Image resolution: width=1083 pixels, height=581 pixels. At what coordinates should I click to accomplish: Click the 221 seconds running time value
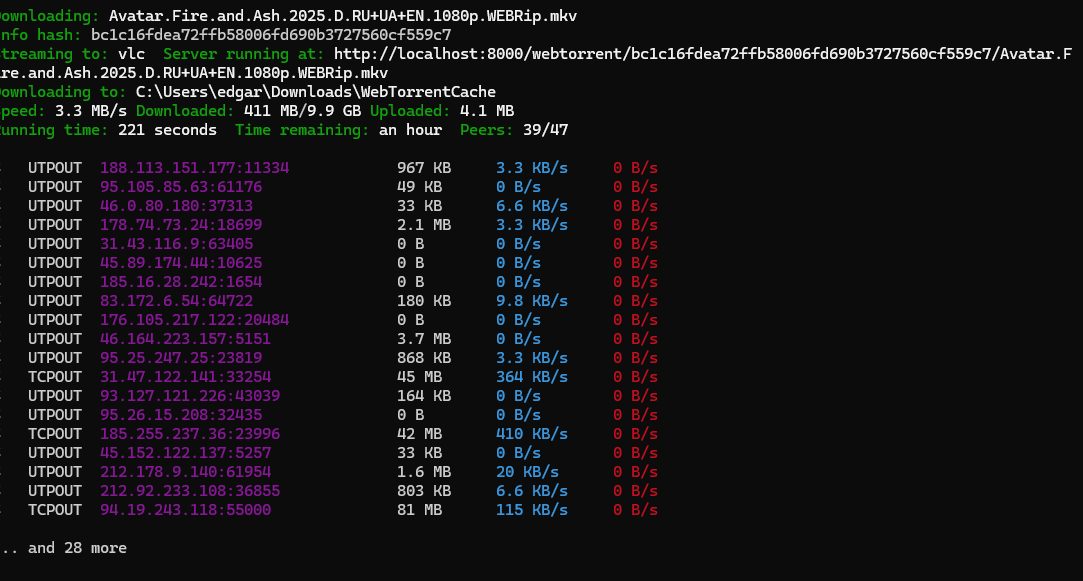point(167,130)
